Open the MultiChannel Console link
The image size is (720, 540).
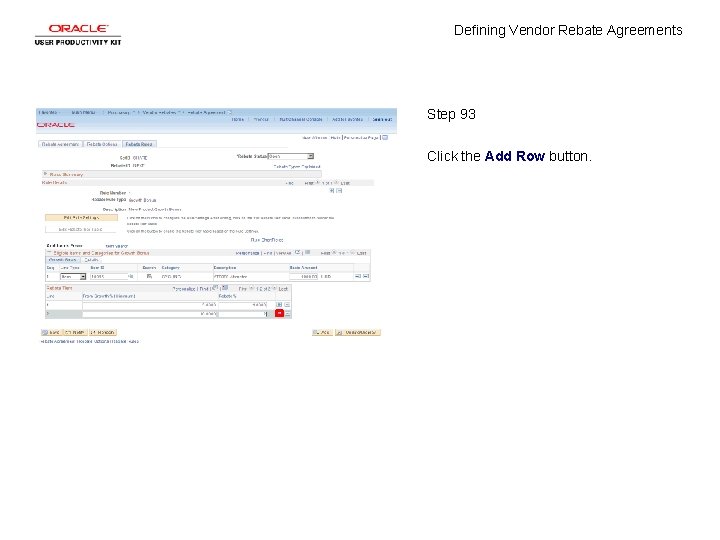(x=301, y=119)
